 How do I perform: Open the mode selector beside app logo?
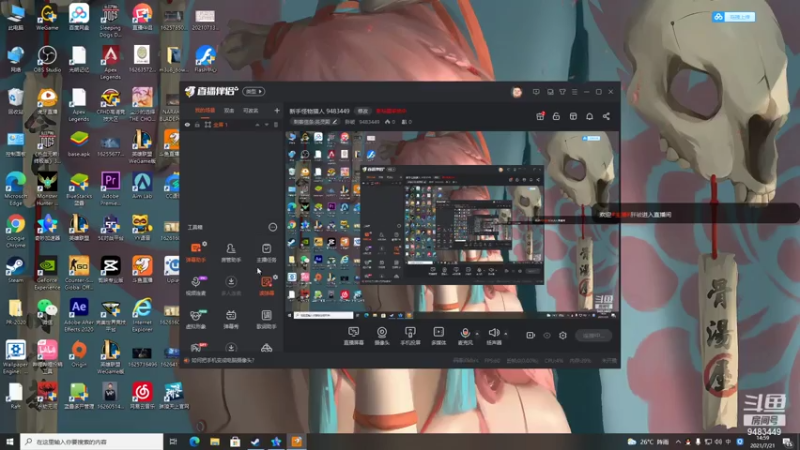[254, 91]
